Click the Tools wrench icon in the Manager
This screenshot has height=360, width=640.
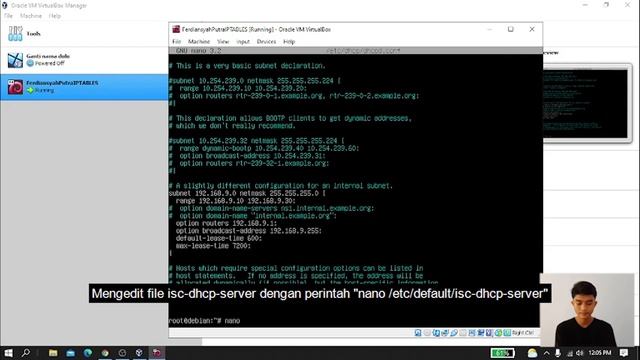(x=15, y=33)
